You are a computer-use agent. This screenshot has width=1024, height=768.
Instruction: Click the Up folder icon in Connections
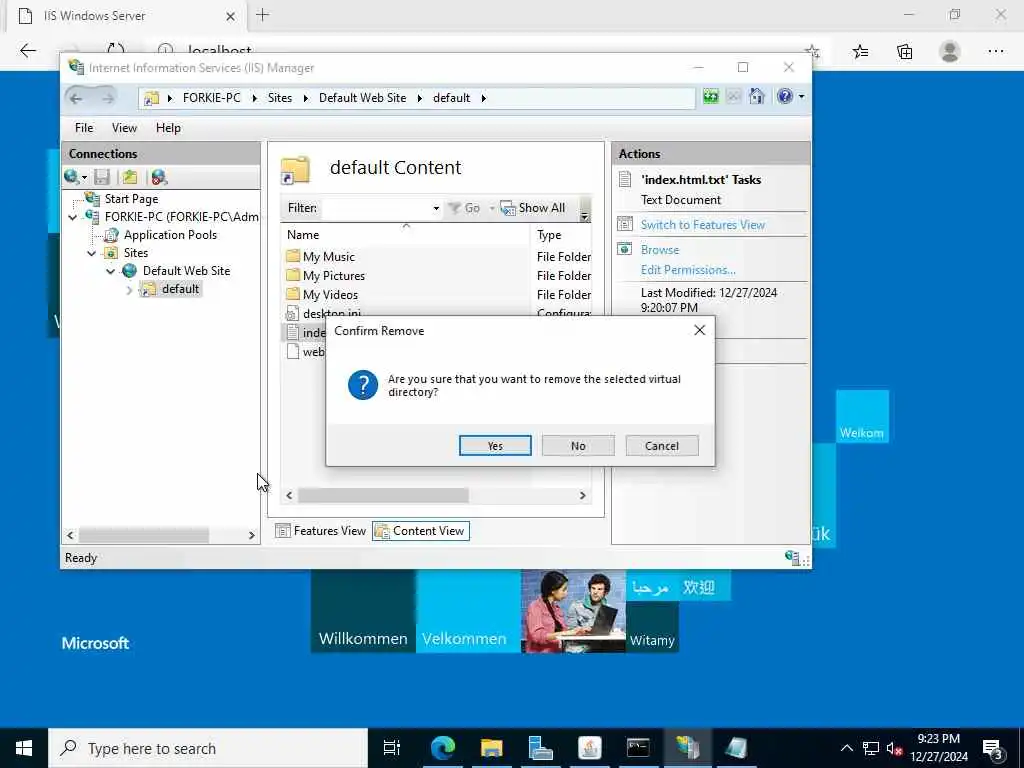[130, 177]
